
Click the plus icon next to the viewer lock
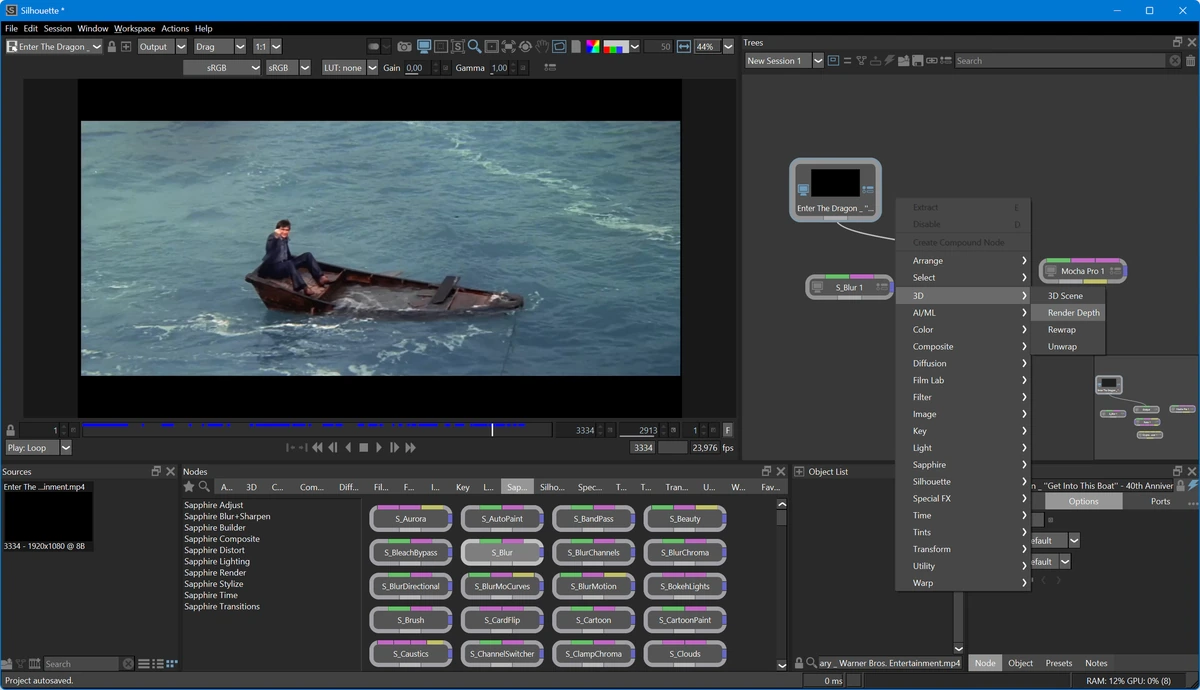[126, 46]
